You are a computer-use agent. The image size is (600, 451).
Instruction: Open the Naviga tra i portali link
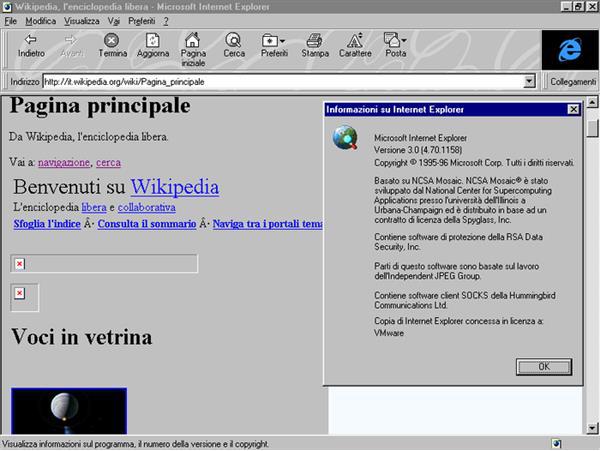pos(267,224)
